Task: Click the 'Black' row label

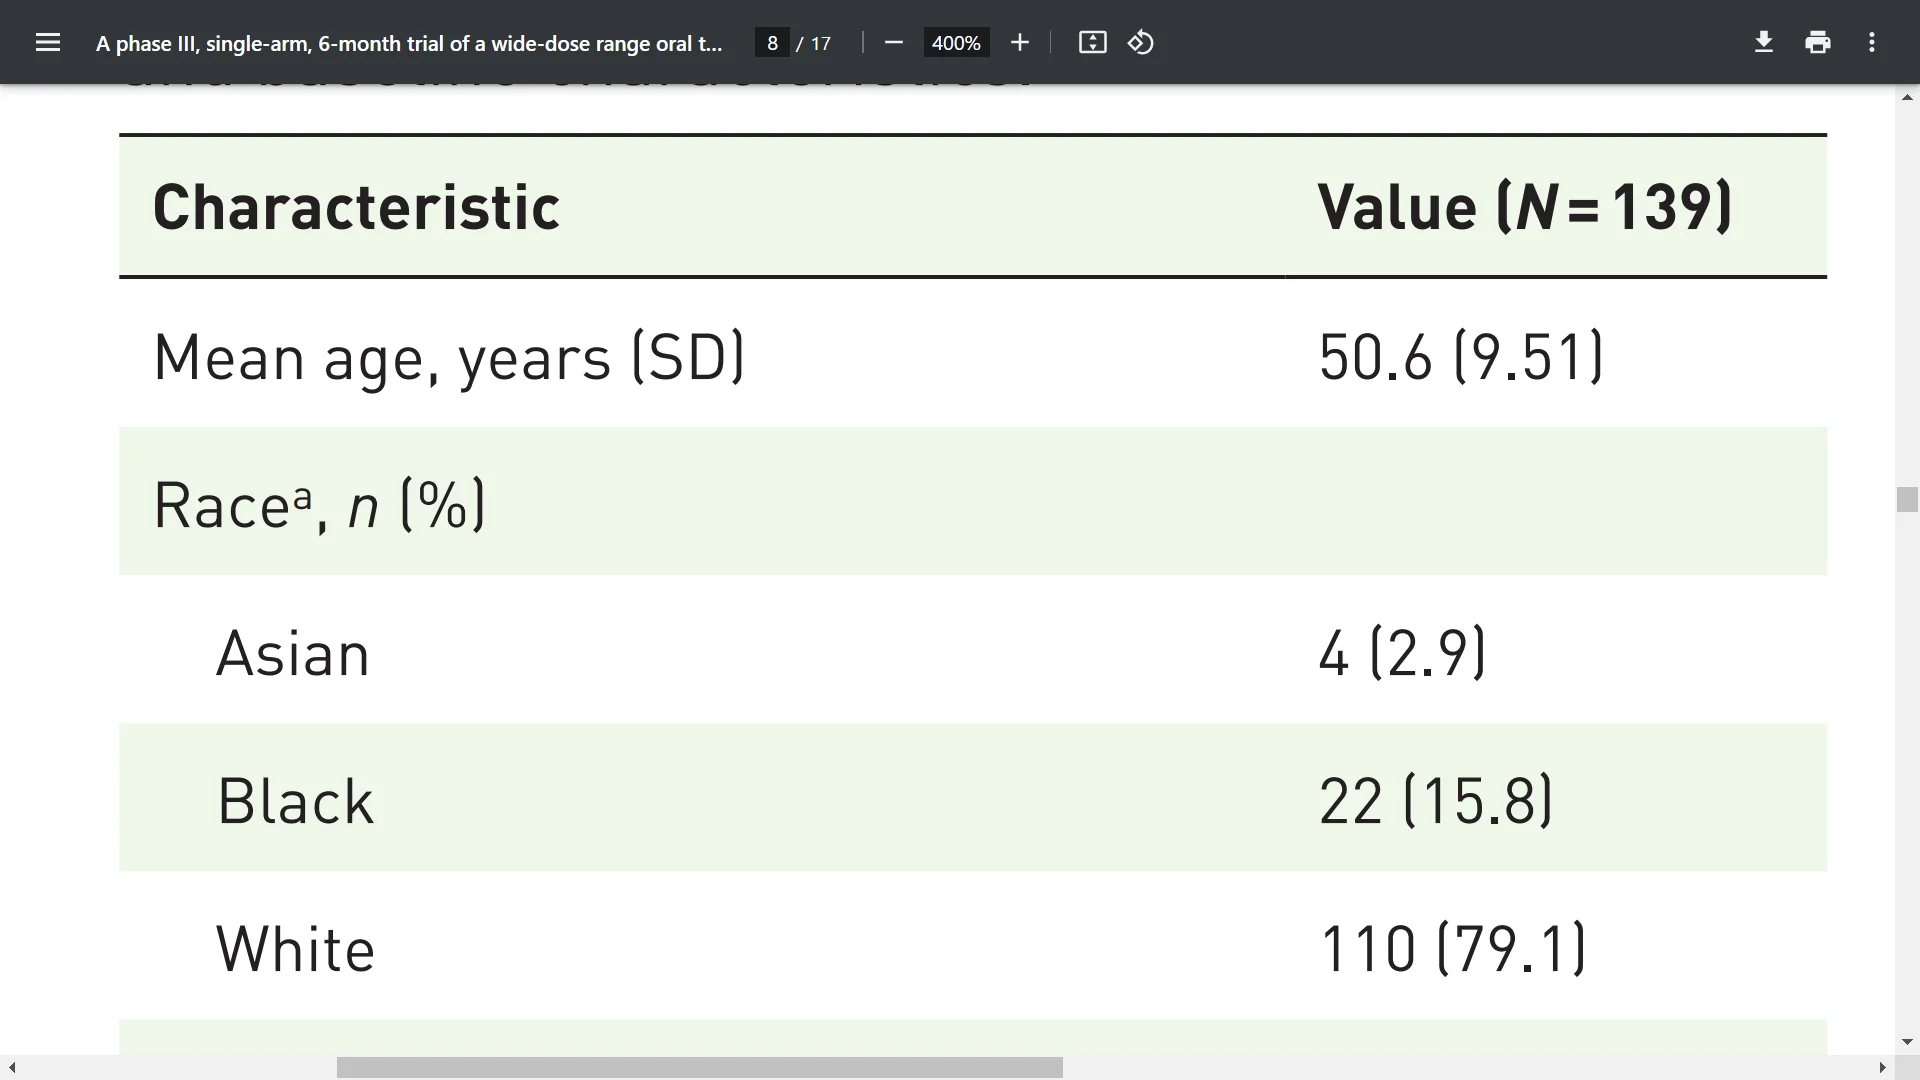Action: (x=295, y=801)
